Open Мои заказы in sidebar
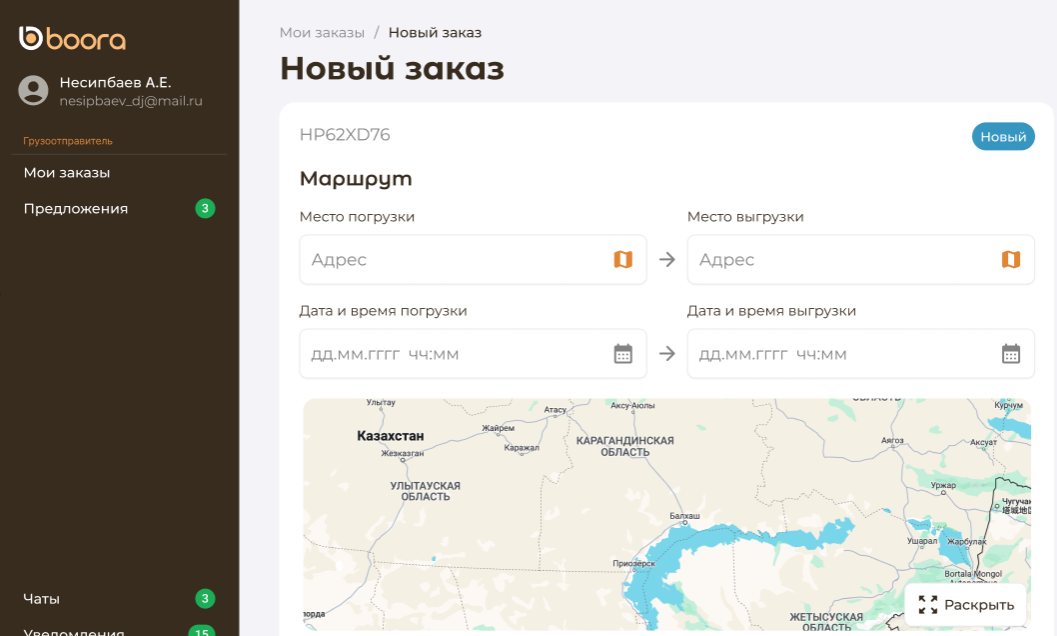Image resolution: width=1057 pixels, height=636 pixels. 67,173
